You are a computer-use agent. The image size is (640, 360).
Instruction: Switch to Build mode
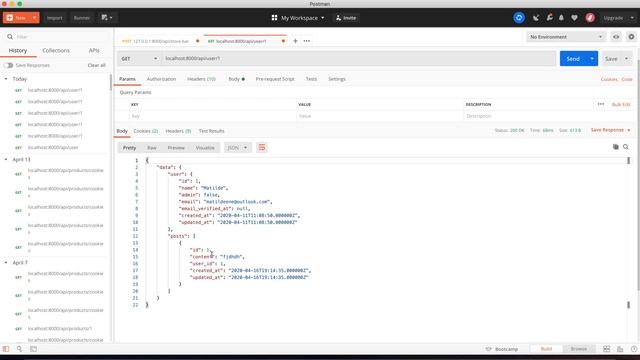pos(546,349)
